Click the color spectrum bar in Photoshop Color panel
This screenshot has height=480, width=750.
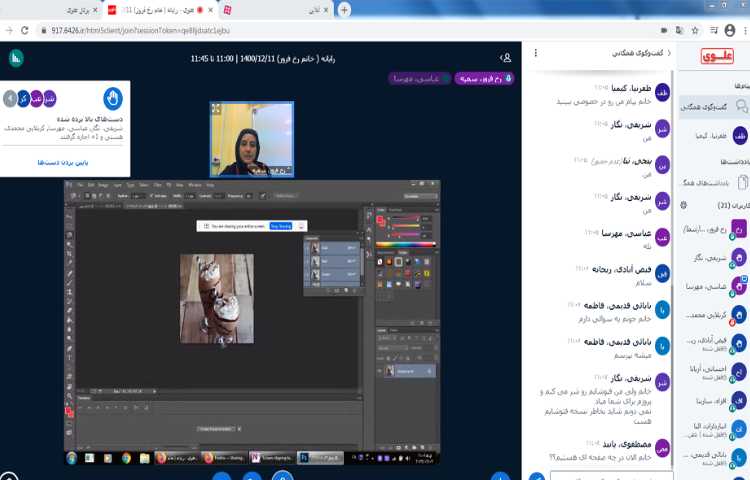pos(406,245)
